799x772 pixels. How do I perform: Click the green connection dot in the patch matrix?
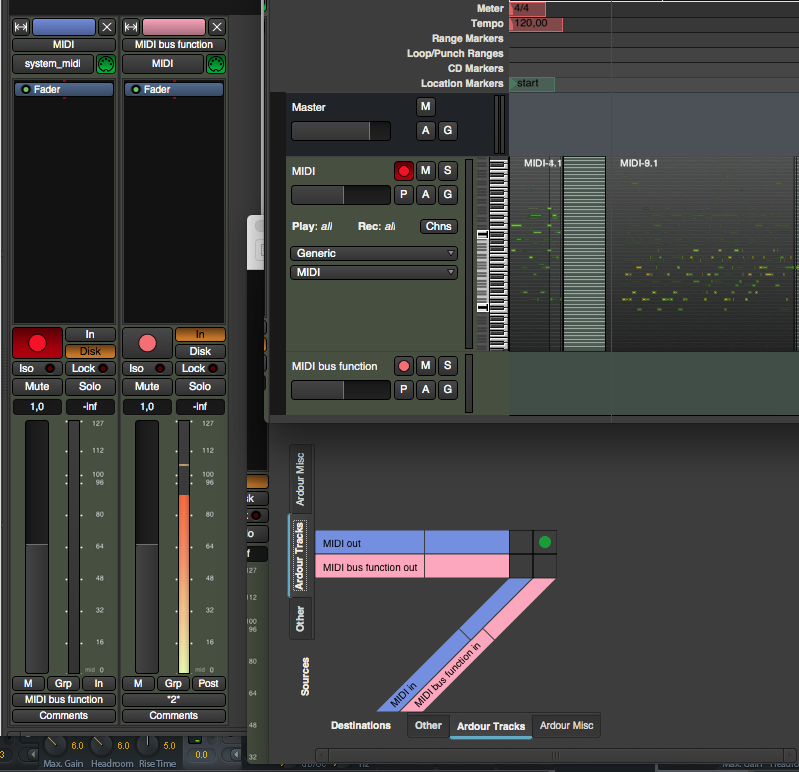click(544, 543)
